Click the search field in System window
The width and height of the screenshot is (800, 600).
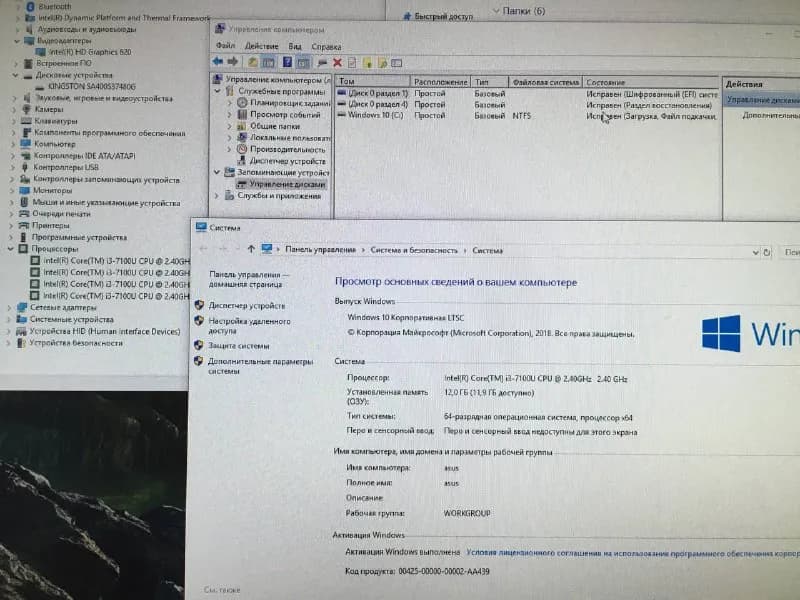click(791, 253)
